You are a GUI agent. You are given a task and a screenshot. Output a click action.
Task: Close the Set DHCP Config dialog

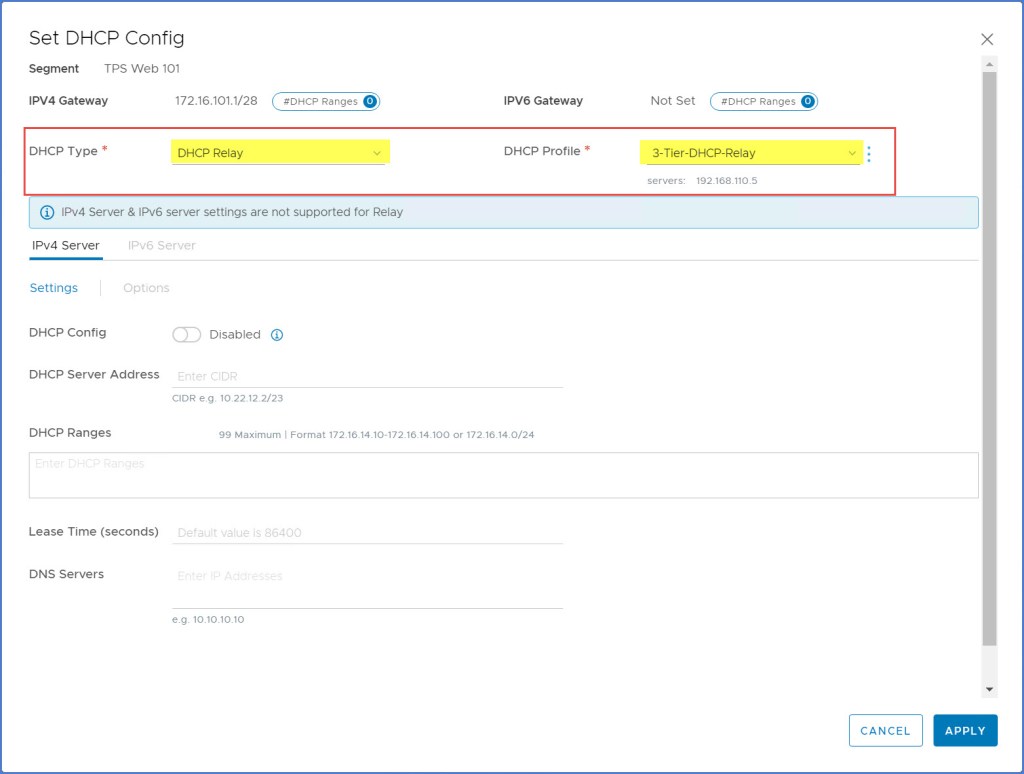point(987,39)
